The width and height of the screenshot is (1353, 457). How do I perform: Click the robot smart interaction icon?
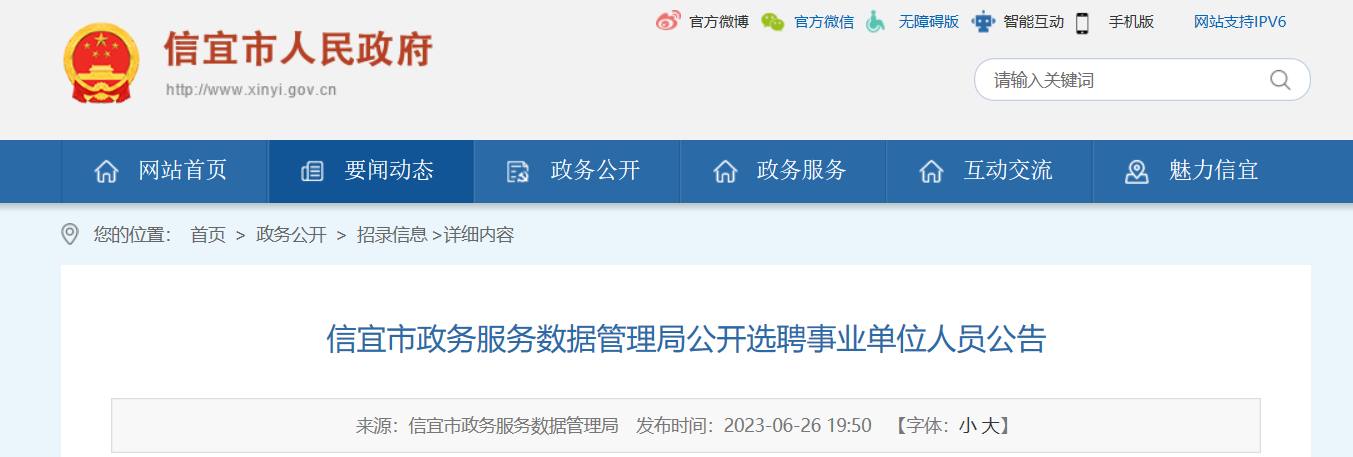984,21
